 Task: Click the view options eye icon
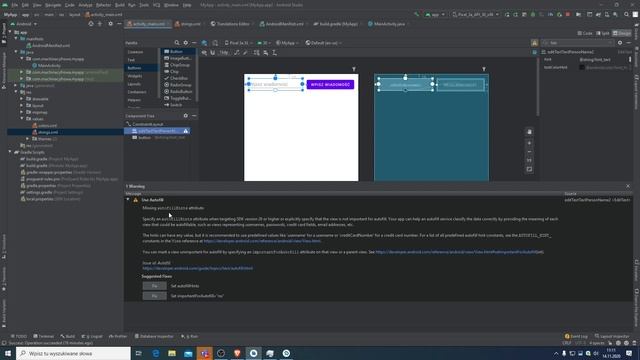click(x=204, y=53)
